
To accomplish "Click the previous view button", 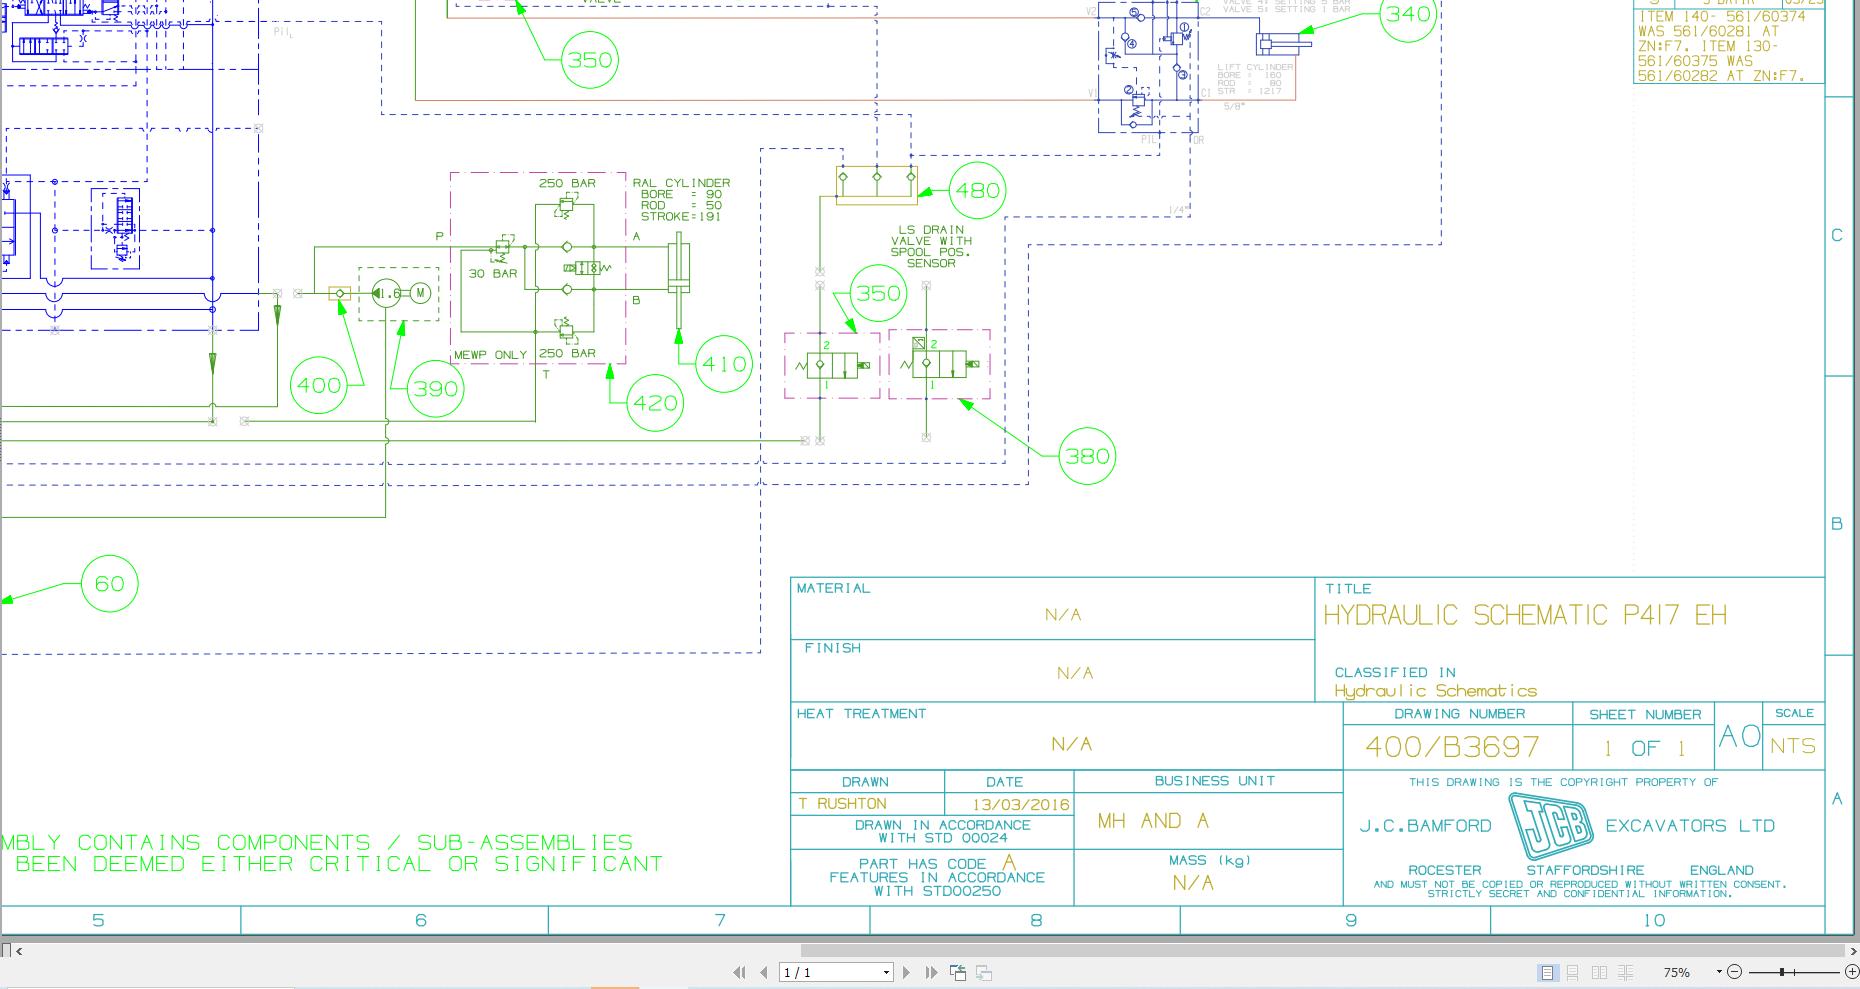I will pos(958,972).
